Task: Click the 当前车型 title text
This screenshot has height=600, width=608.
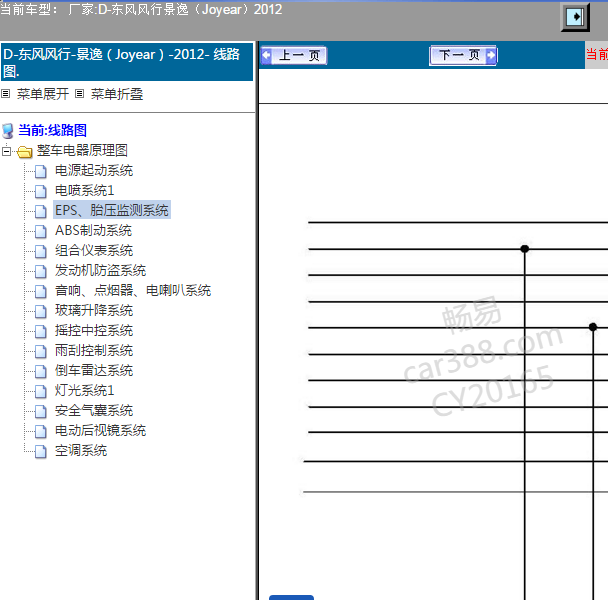Action: (x=141, y=9)
